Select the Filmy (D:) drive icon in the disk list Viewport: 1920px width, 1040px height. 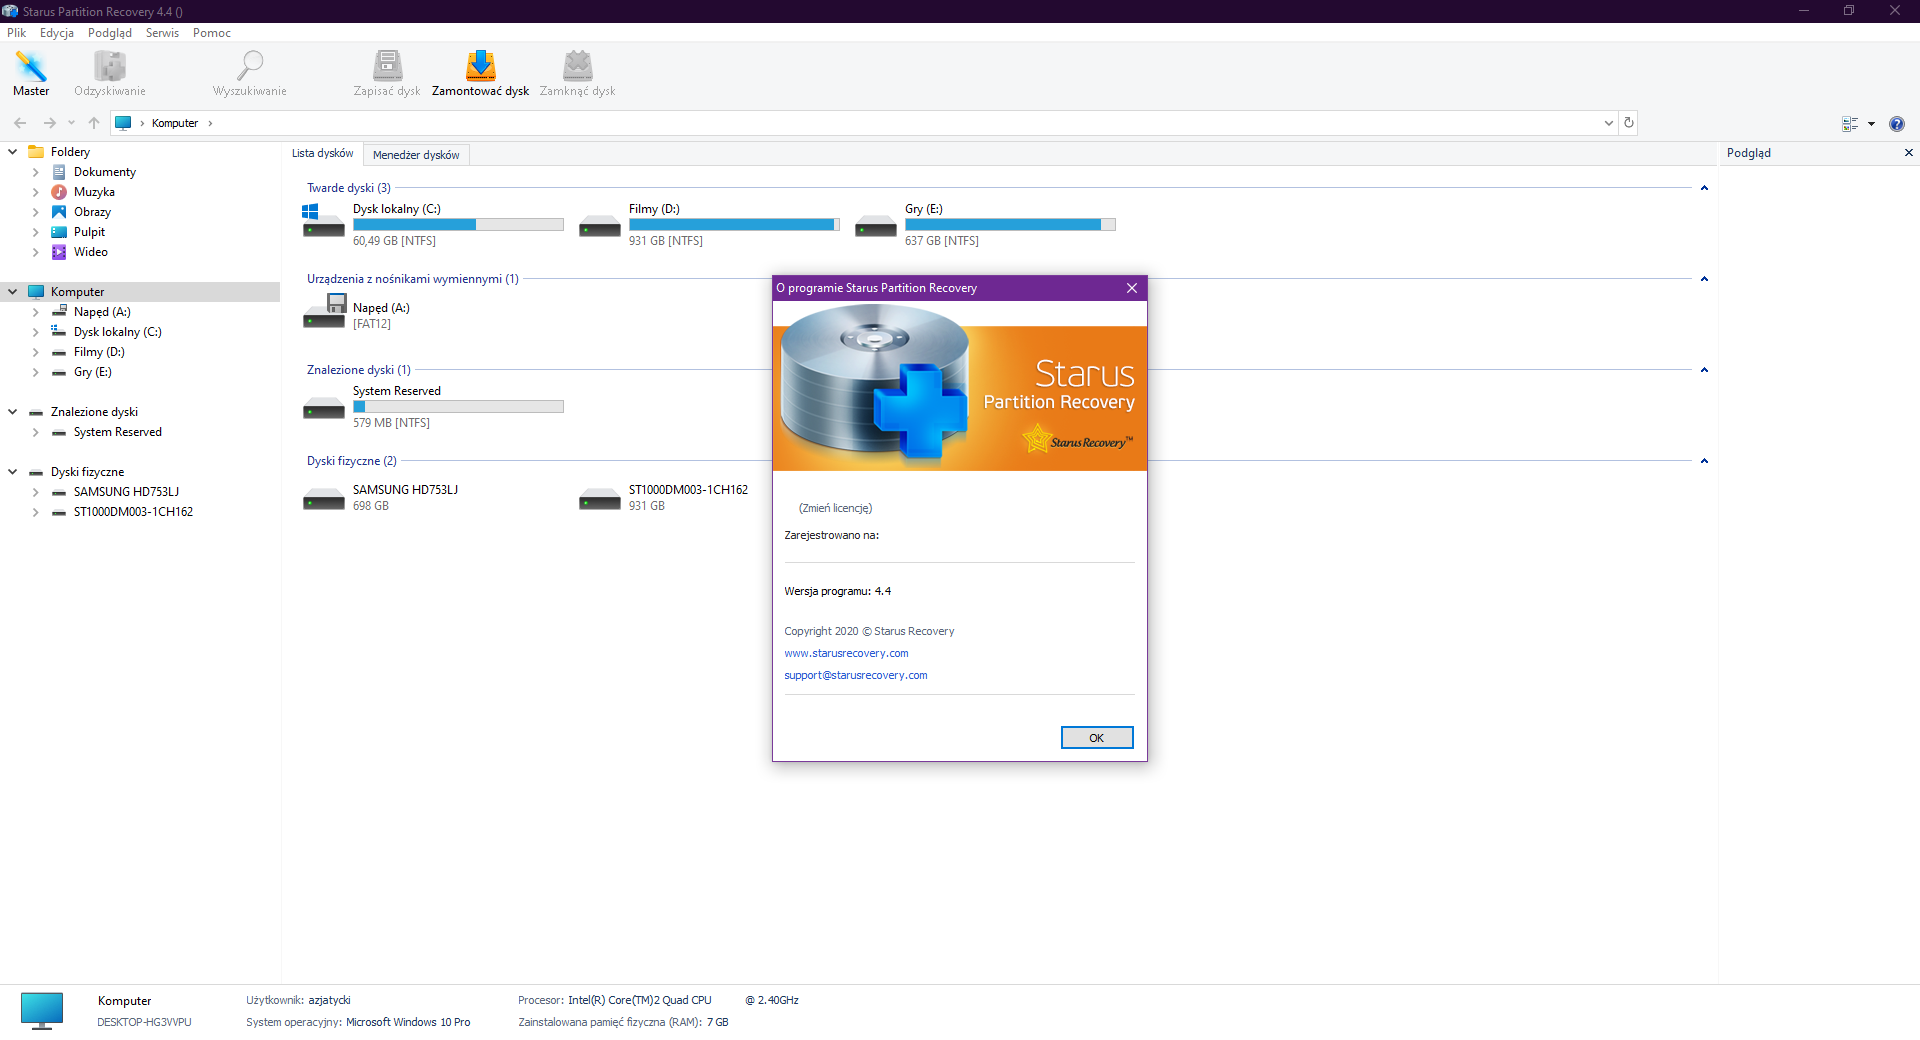[x=600, y=226]
